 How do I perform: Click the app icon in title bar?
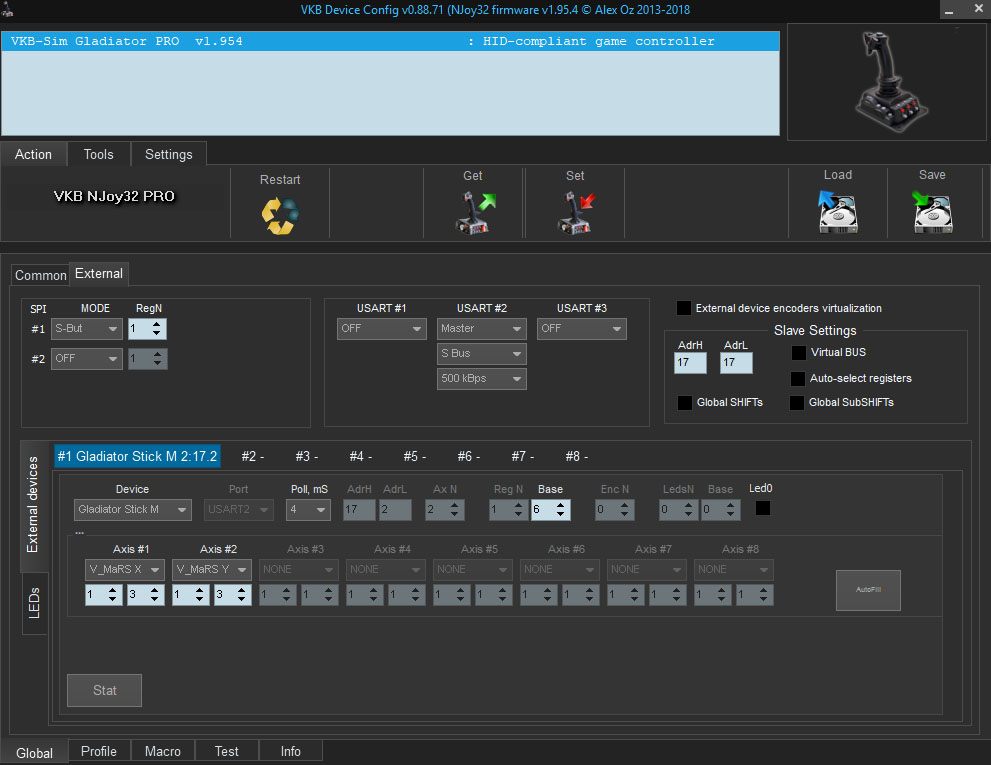click(9, 10)
